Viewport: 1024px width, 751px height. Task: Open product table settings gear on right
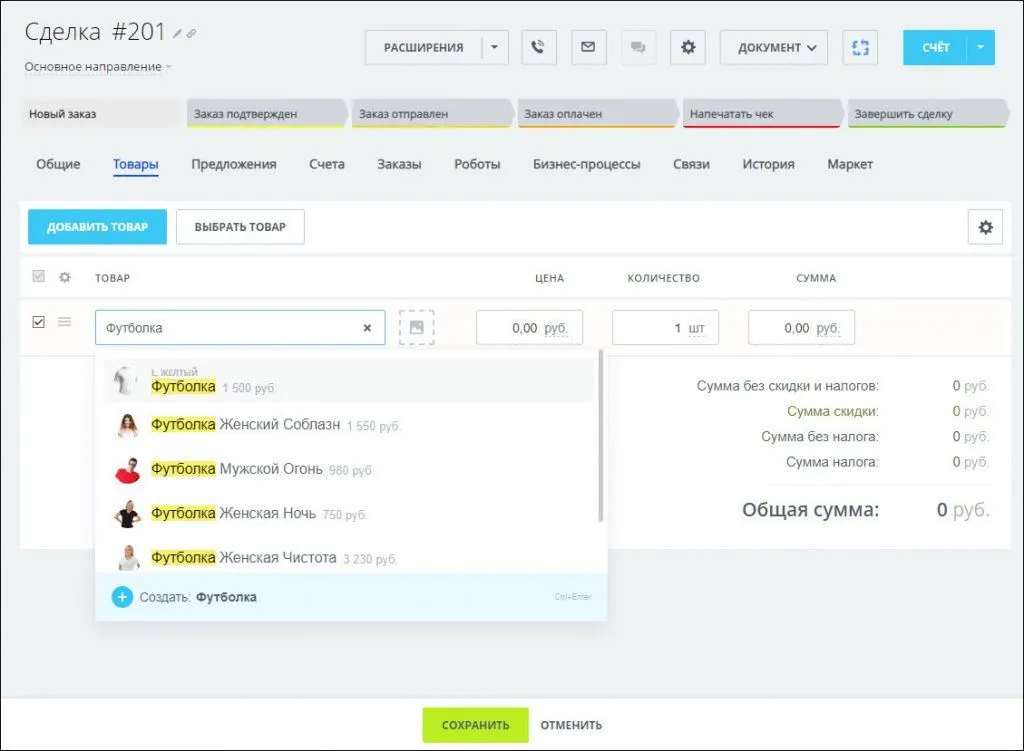click(x=984, y=227)
